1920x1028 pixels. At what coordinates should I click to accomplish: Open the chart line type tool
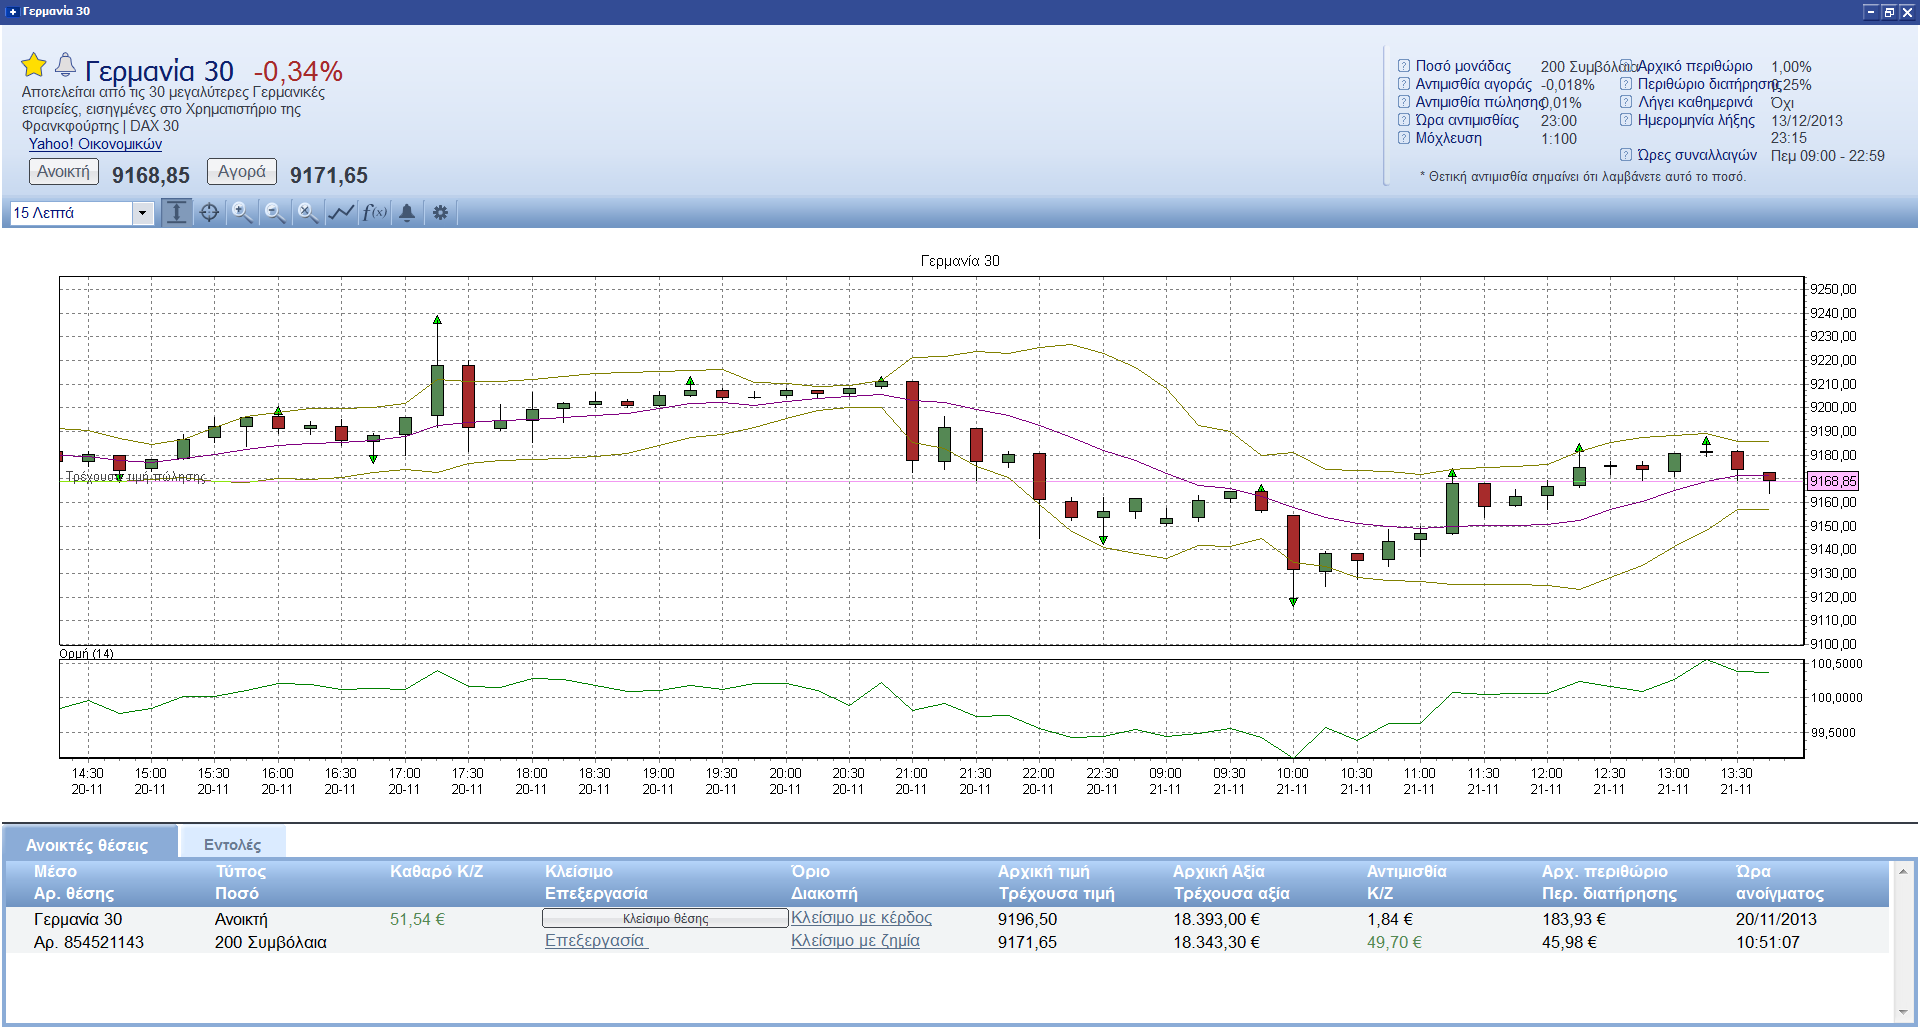(x=341, y=212)
